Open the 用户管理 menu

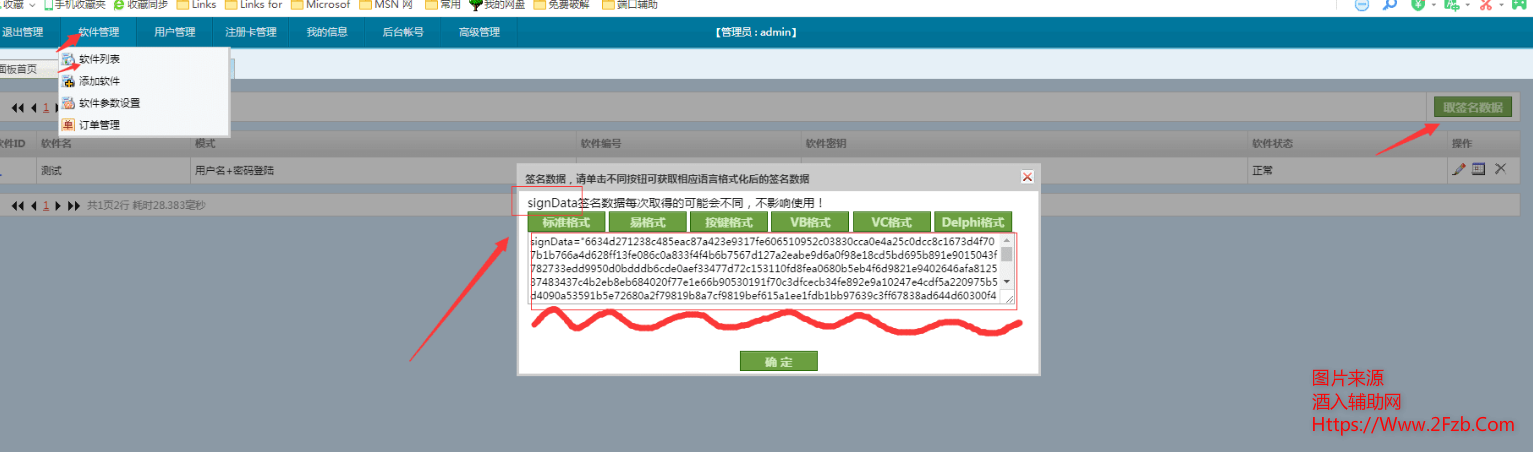pos(174,32)
